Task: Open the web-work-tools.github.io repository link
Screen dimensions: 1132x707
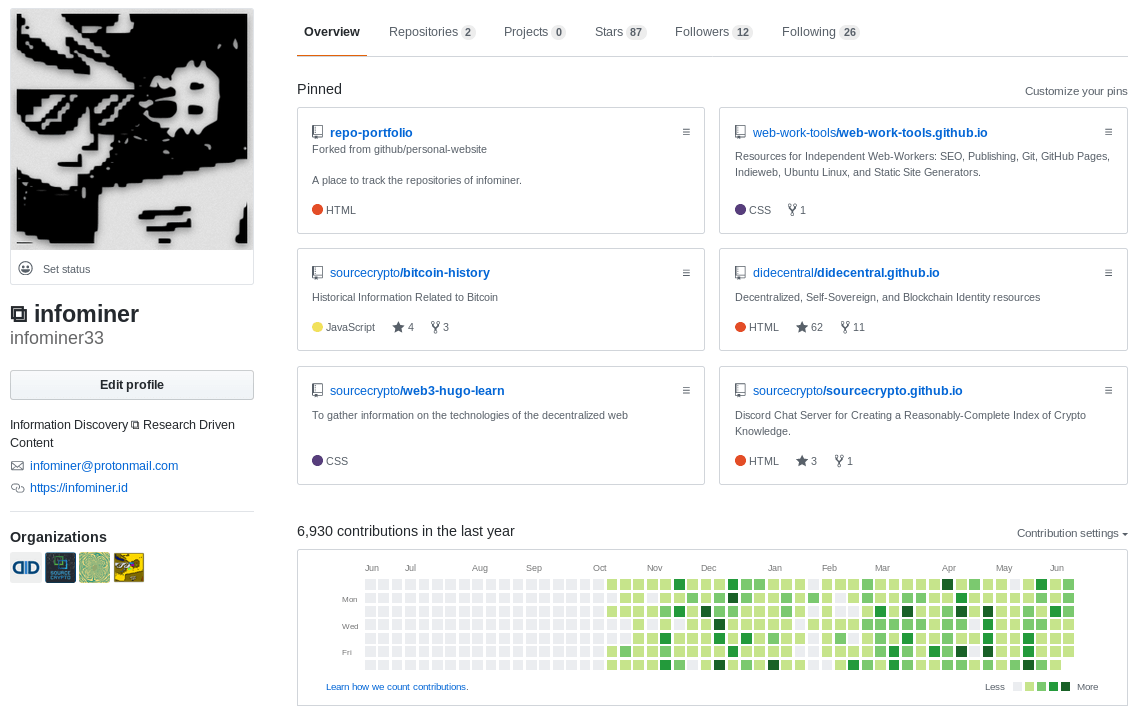Action: tap(870, 132)
